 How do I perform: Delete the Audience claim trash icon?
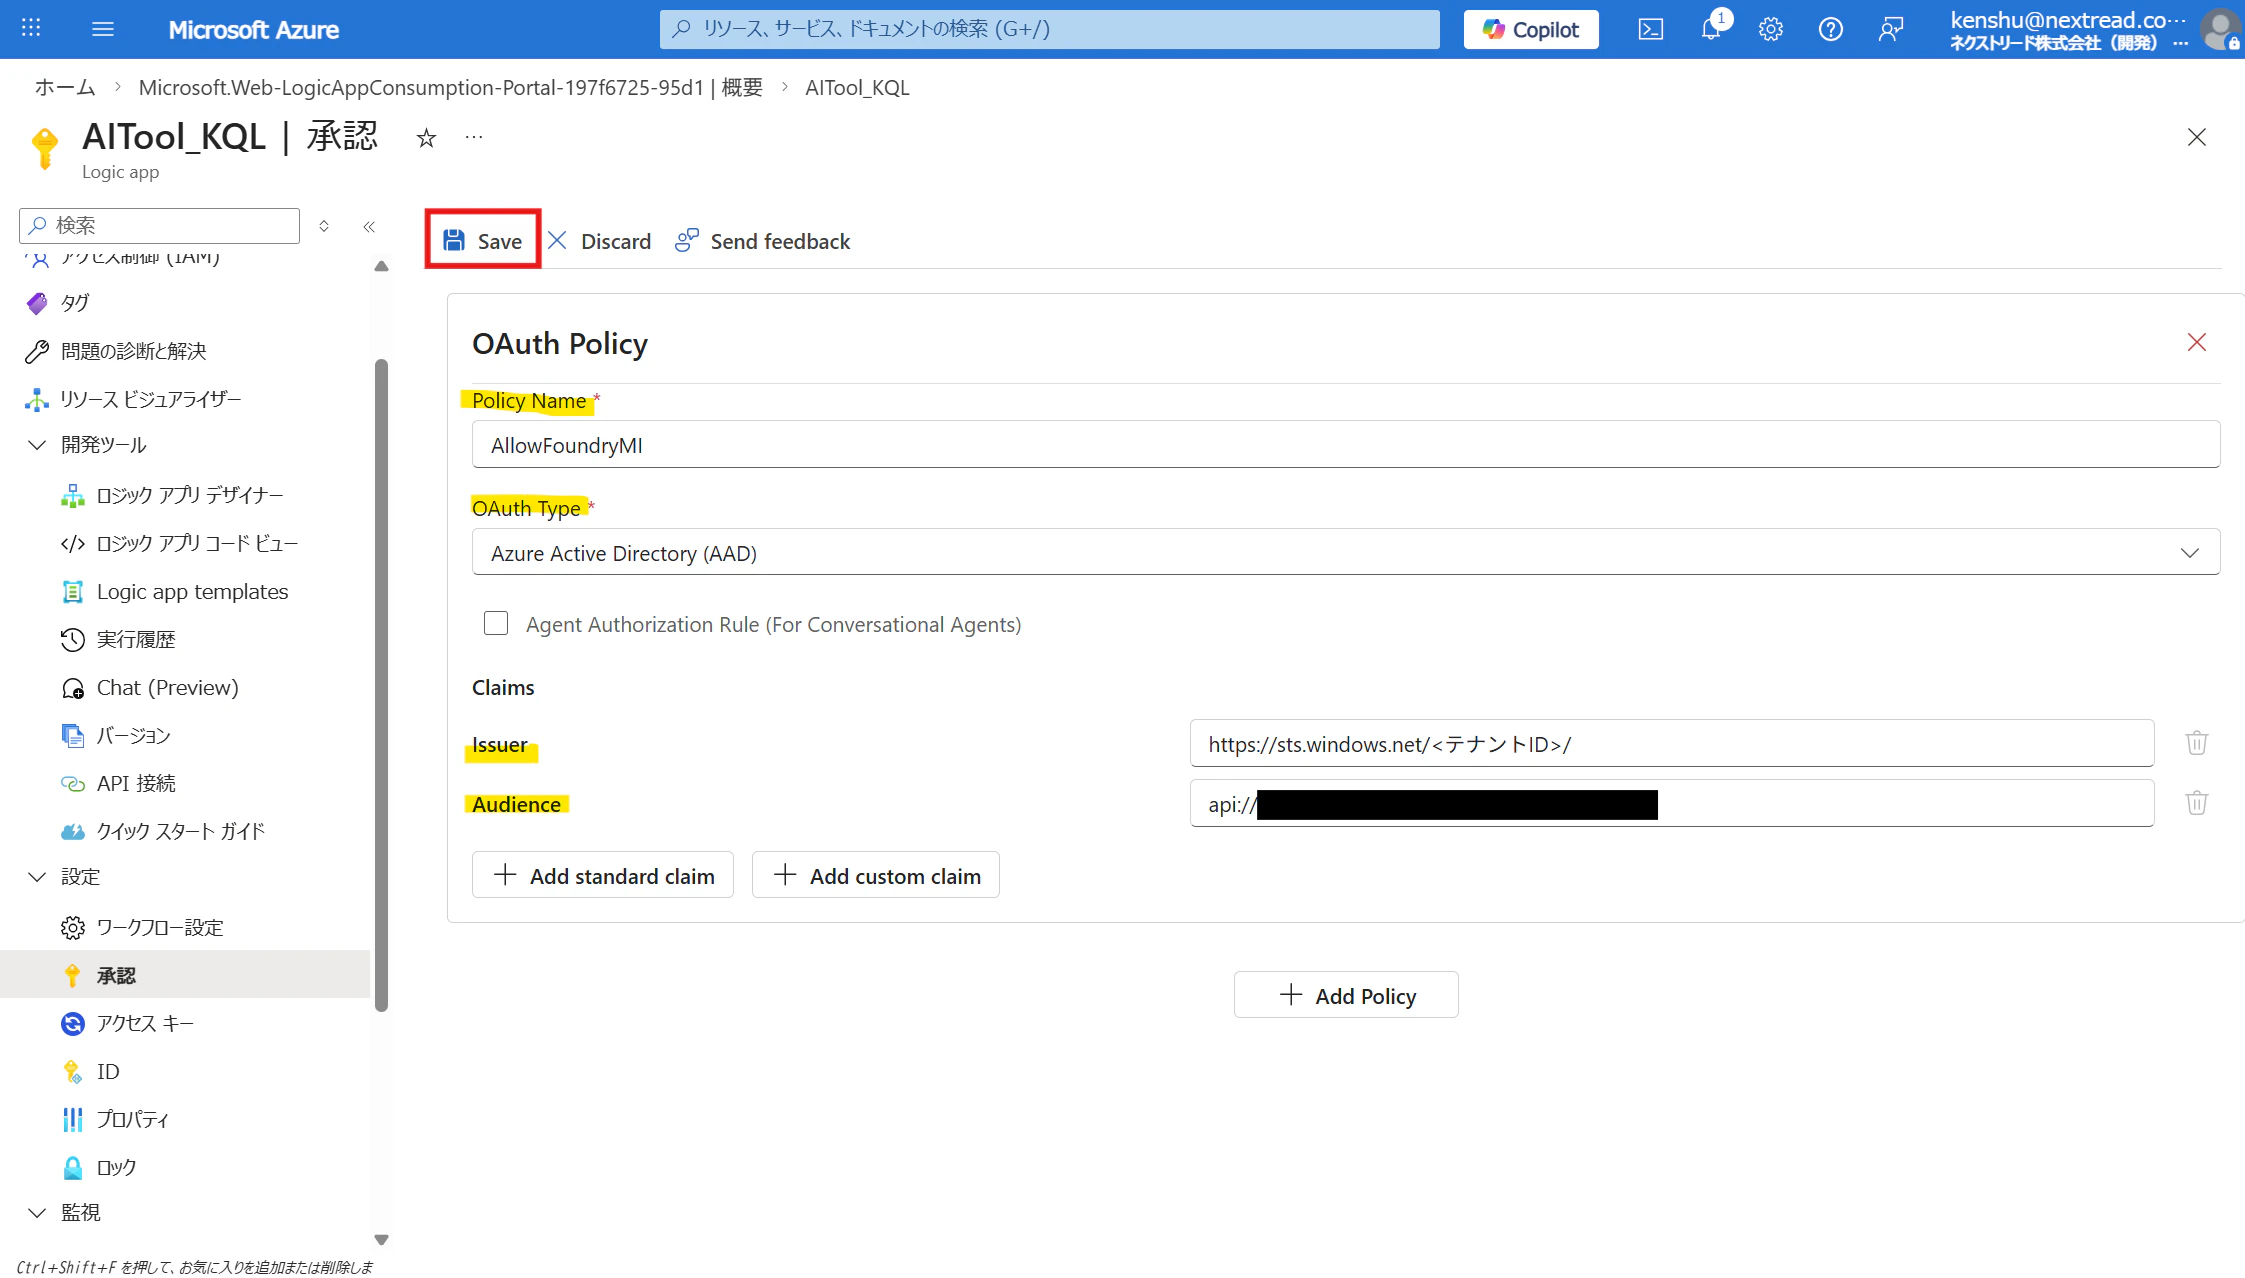pyautogui.click(x=2196, y=803)
